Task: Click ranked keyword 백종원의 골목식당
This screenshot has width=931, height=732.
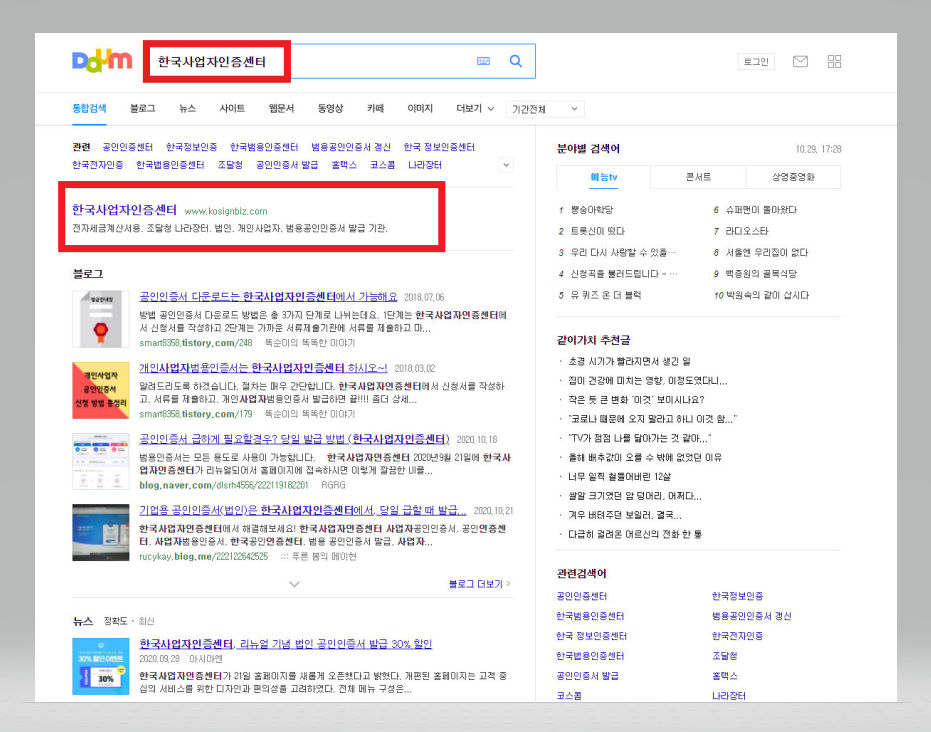Action: point(761,274)
